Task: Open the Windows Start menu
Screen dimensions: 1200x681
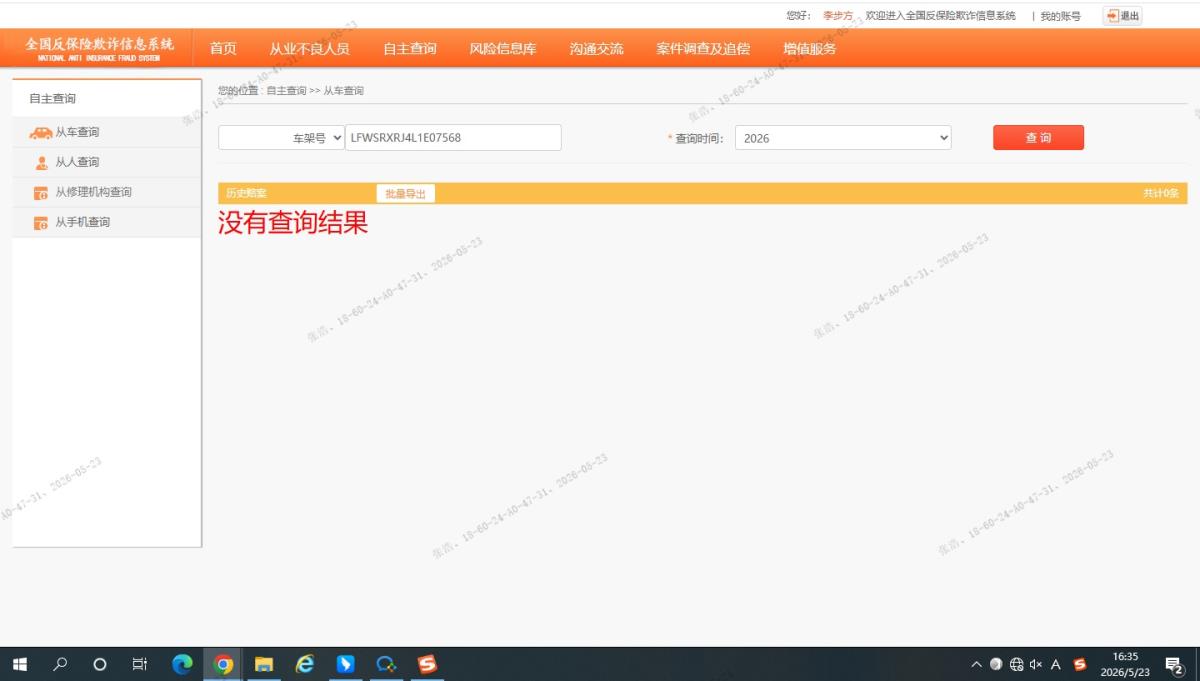Action: click(20, 664)
